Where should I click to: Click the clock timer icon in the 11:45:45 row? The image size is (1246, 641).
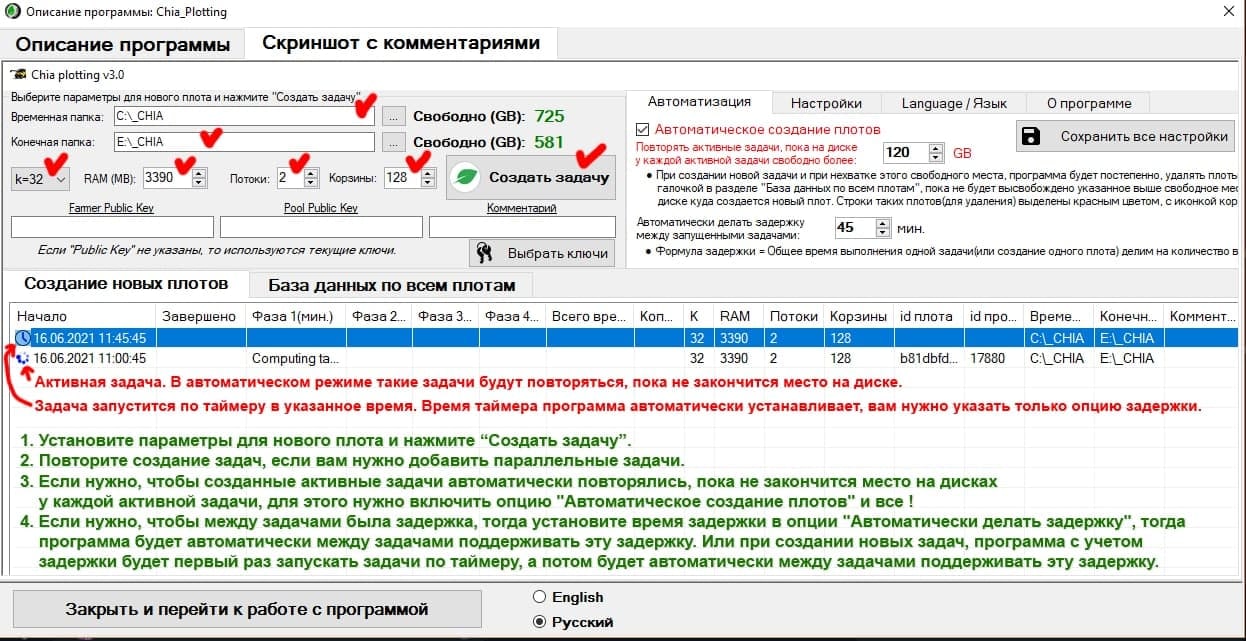(23, 338)
